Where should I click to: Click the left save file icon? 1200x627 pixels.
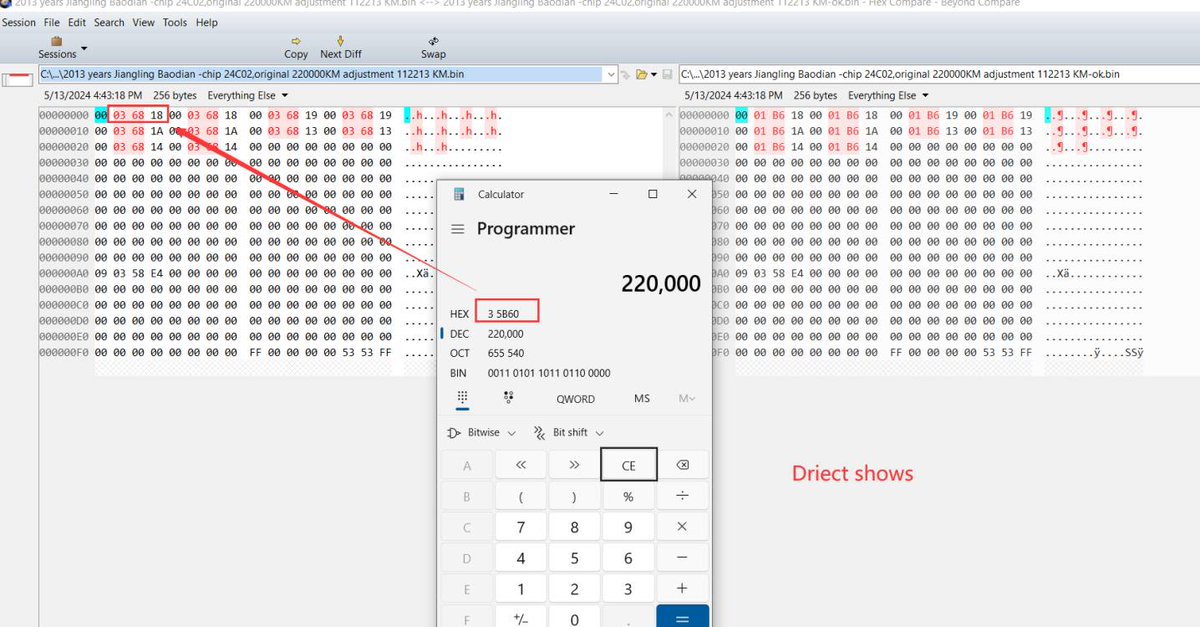[666, 74]
